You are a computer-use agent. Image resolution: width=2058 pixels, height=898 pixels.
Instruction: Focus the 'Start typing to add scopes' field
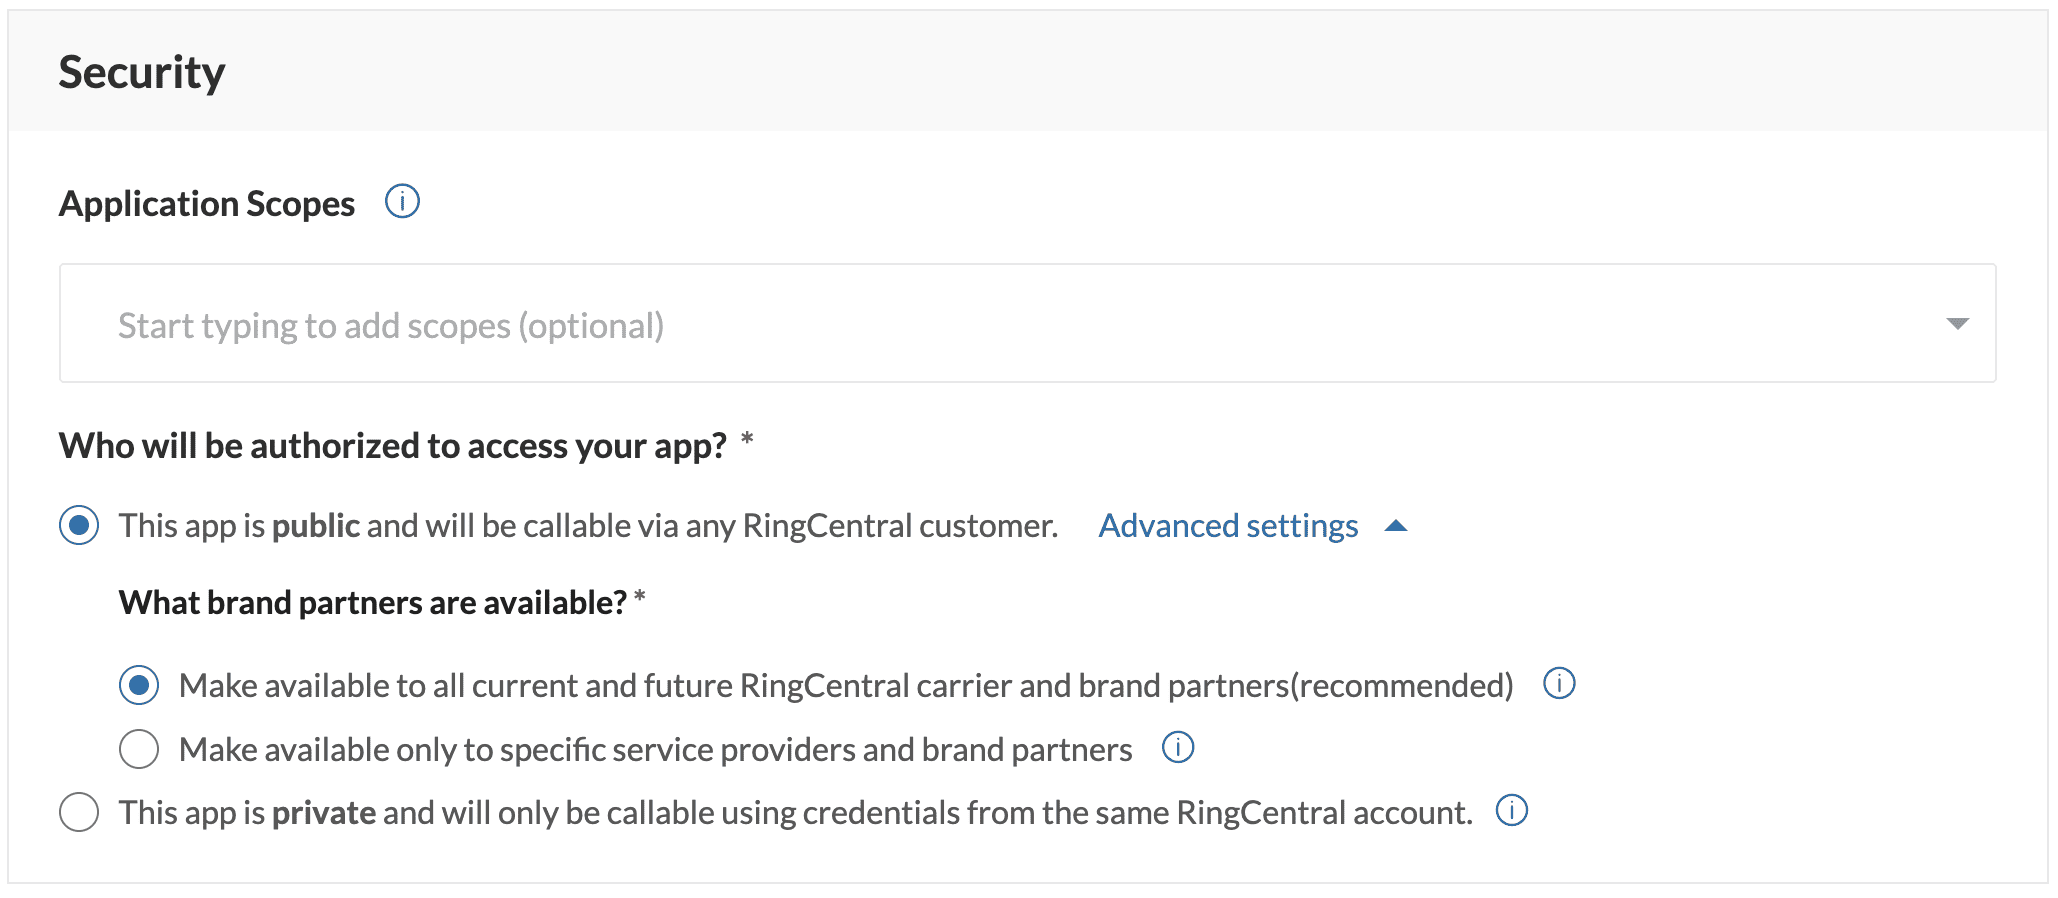pyautogui.click(x=1027, y=323)
